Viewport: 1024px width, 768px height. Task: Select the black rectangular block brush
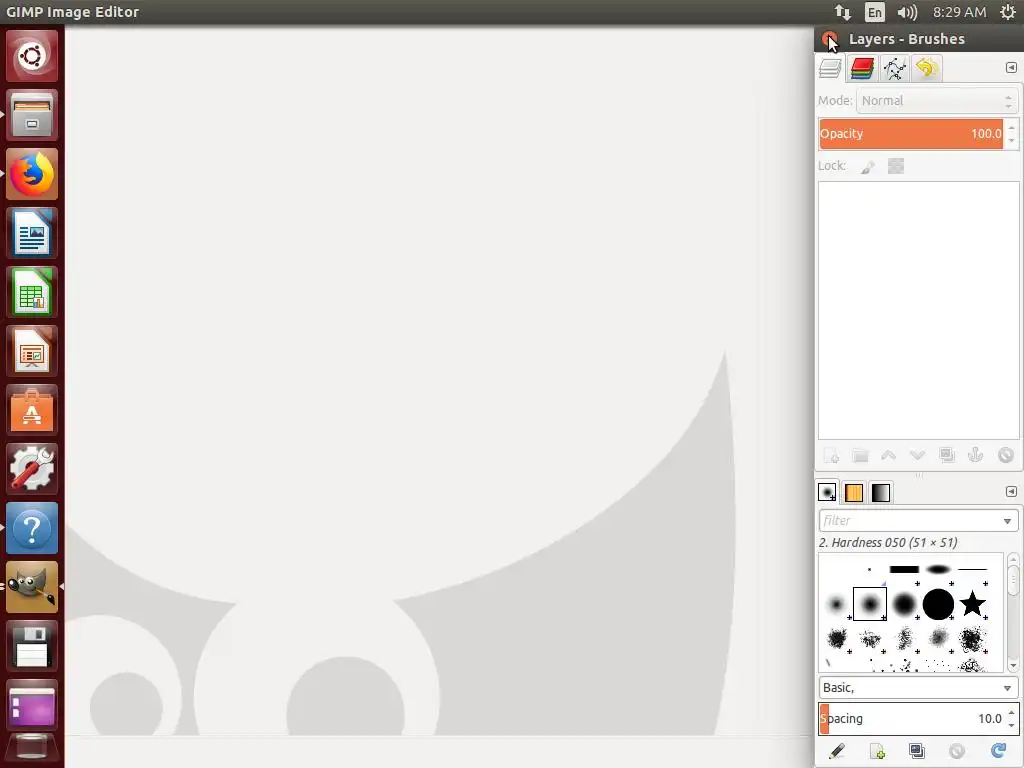click(x=904, y=569)
